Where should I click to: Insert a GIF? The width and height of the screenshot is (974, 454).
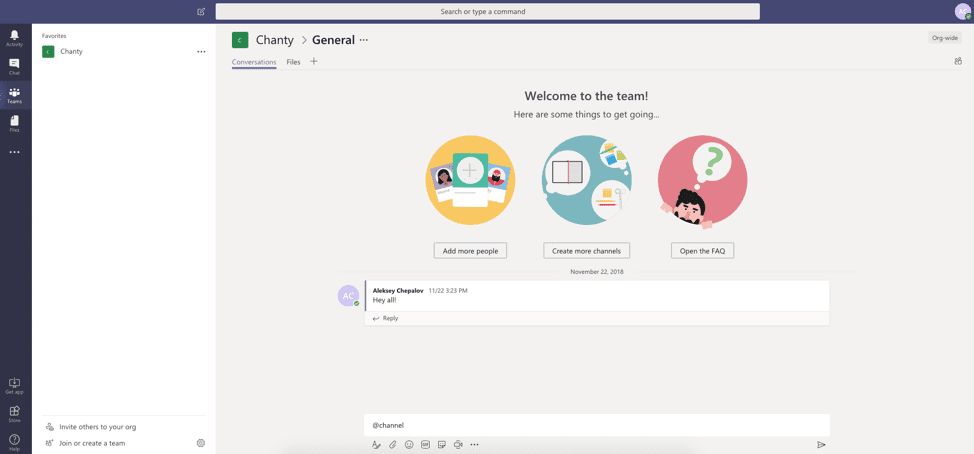pyautogui.click(x=426, y=444)
